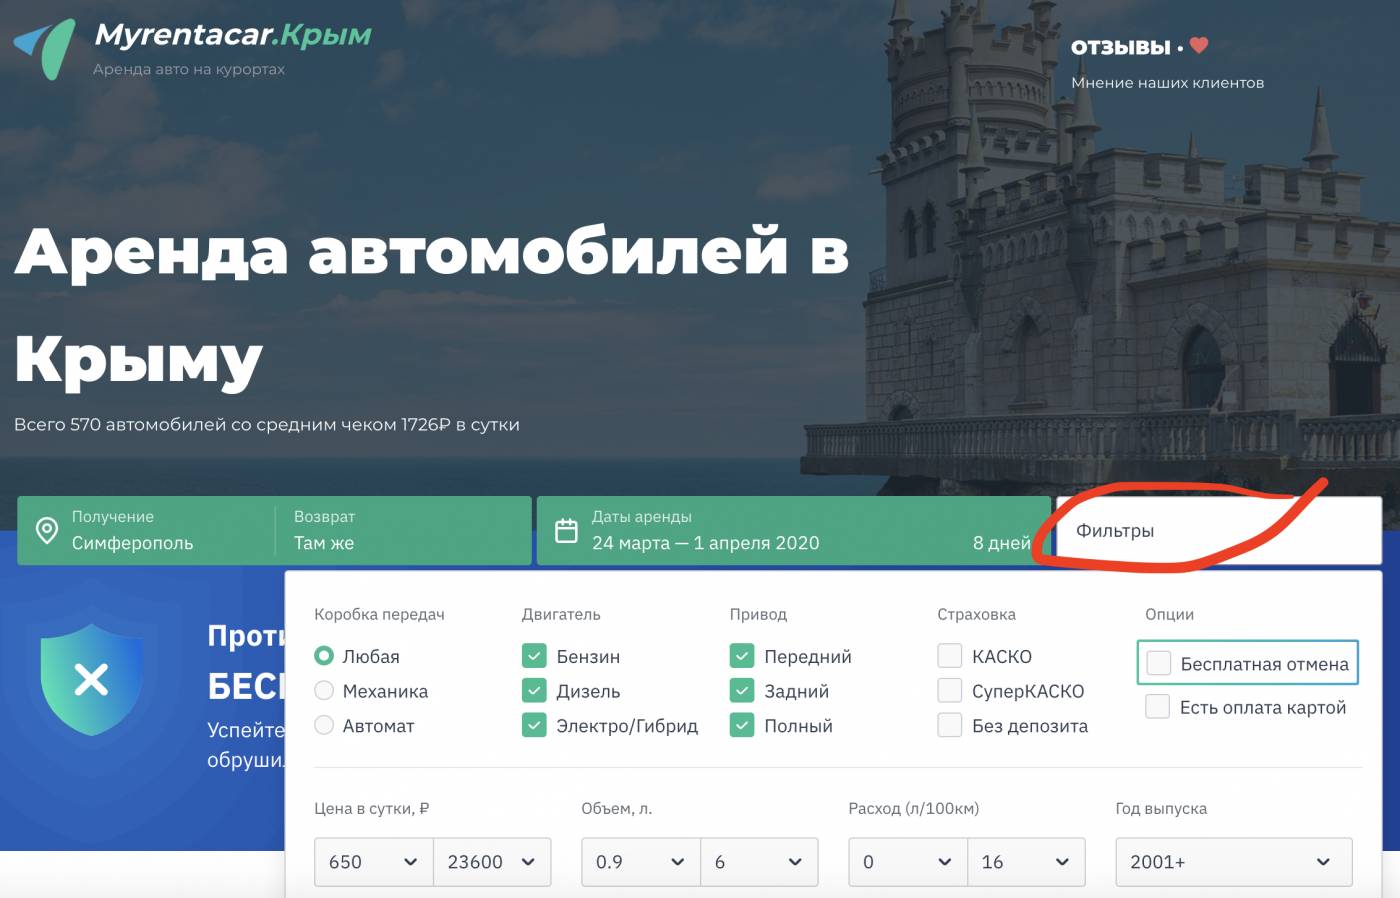The height and width of the screenshot is (898, 1400).
Task: Open the calendar icon next to rental dates
Action: tap(567, 530)
